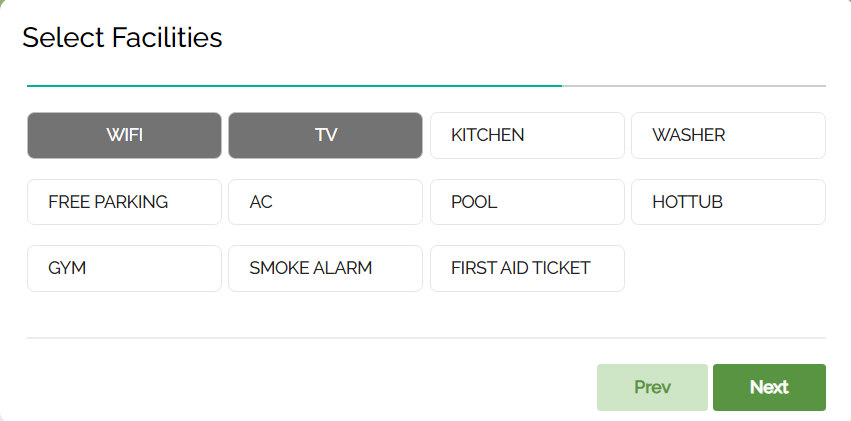Pick the GYM facility

pos(124,268)
